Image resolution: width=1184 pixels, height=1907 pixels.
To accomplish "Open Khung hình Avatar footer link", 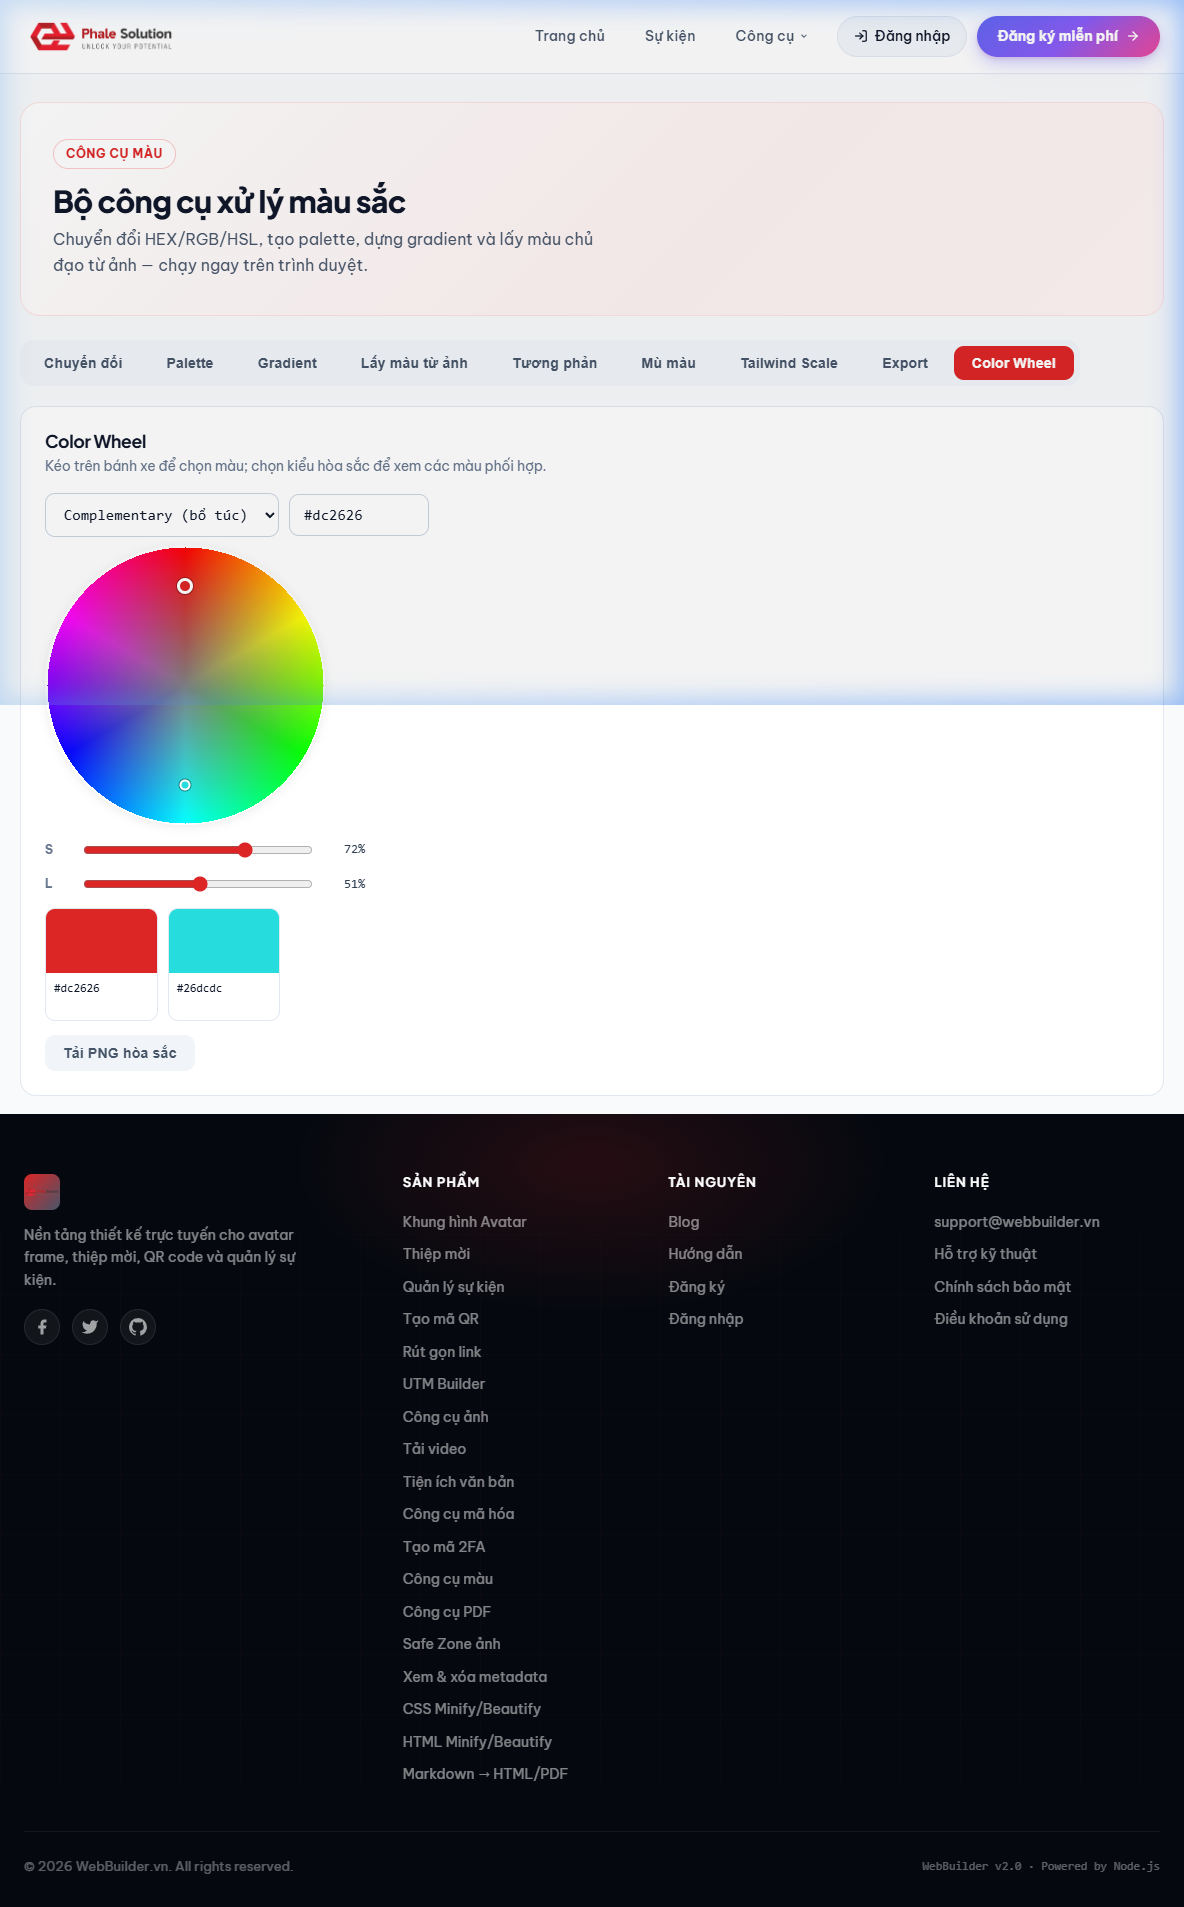I will (464, 1222).
